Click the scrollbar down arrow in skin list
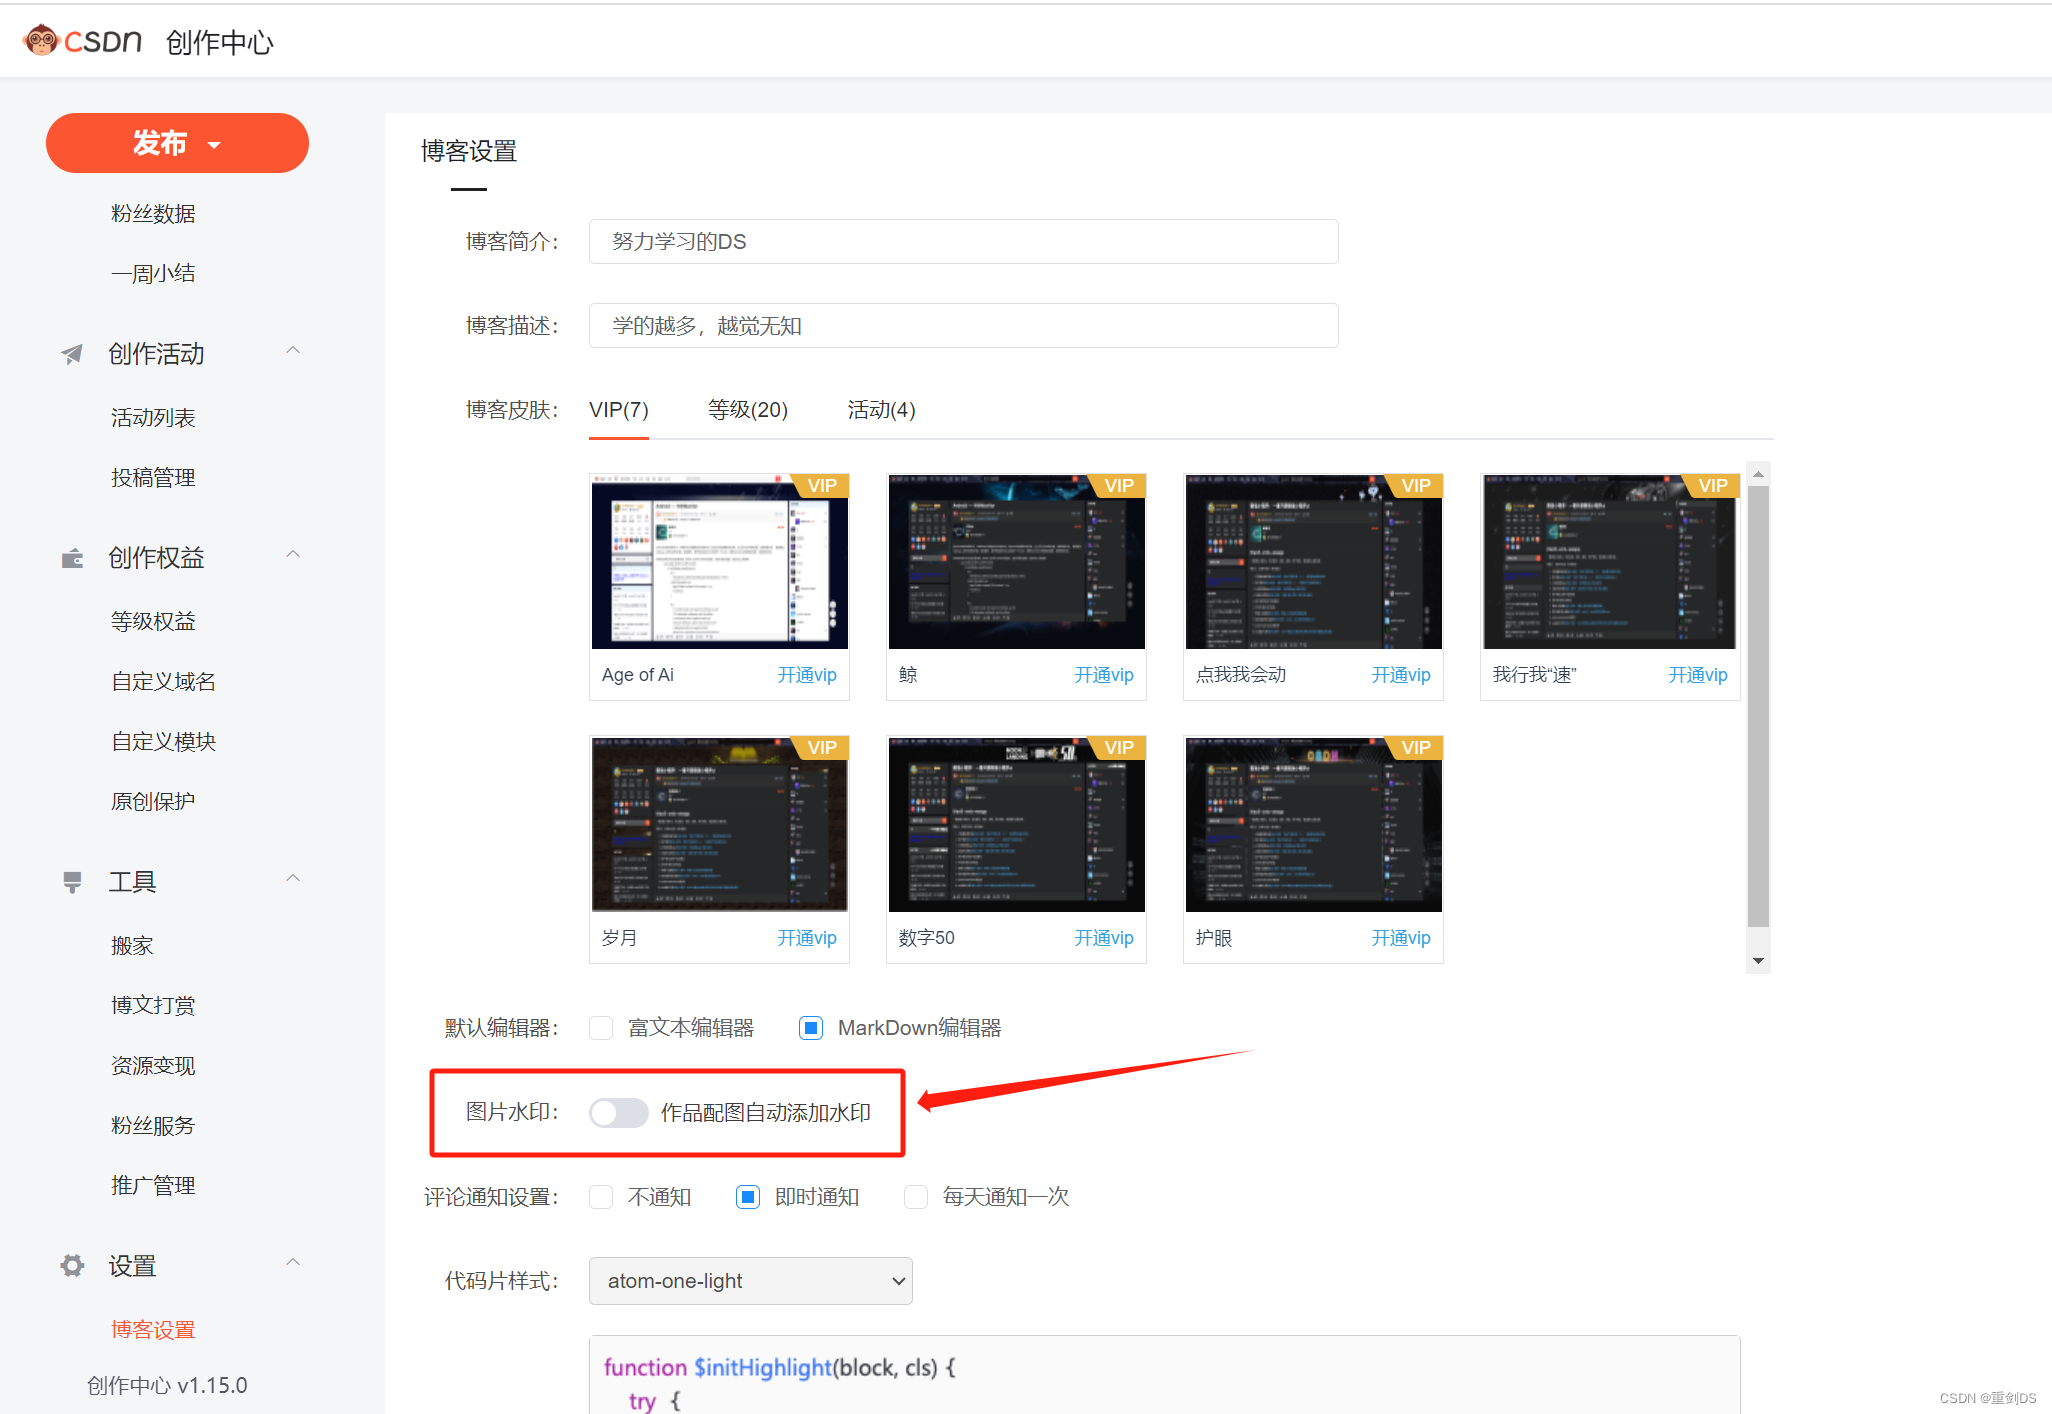 tap(1758, 961)
